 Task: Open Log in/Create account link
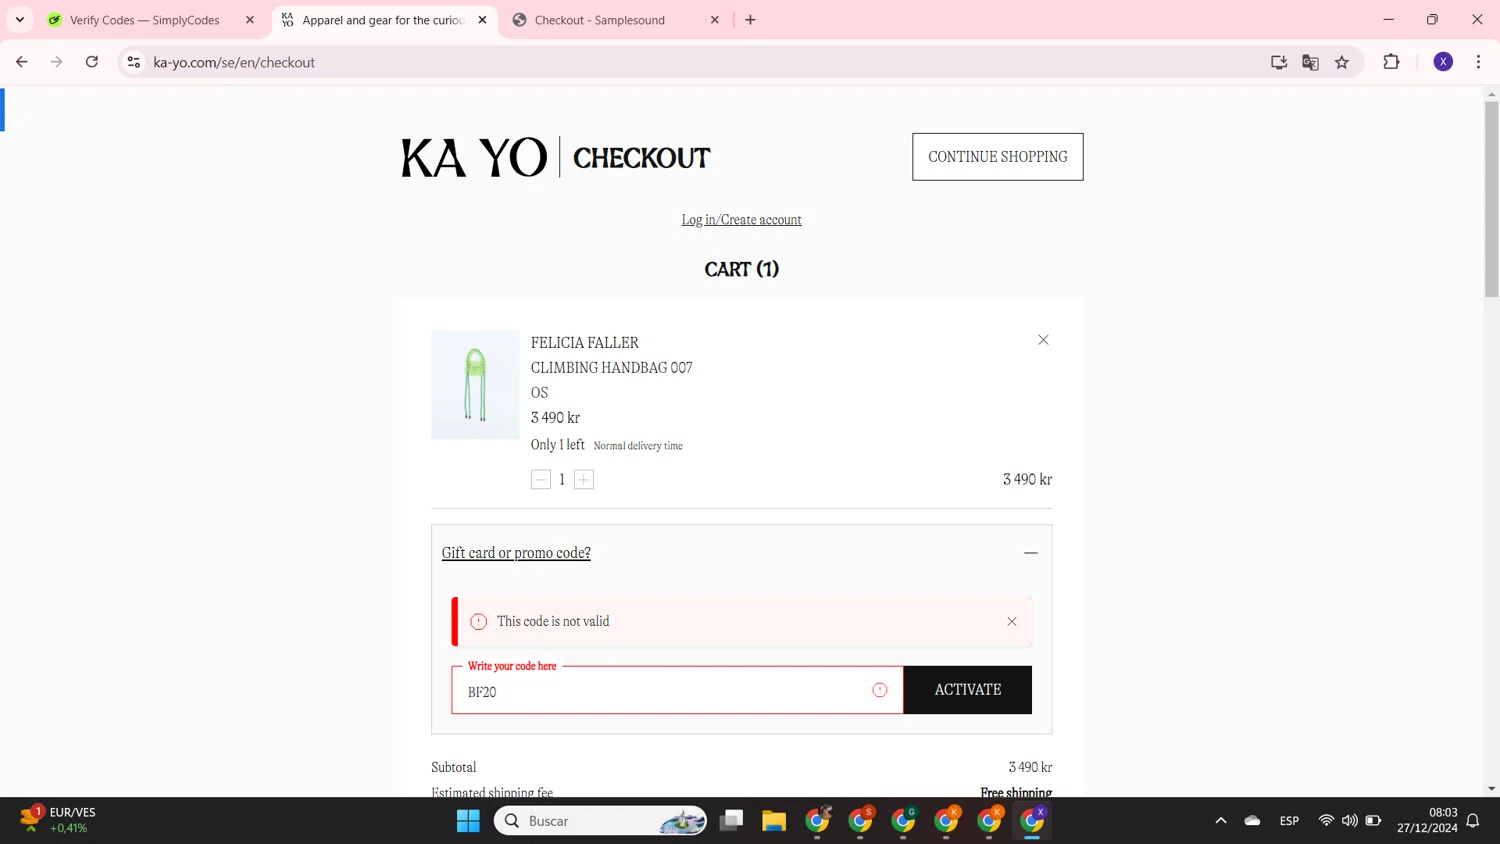click(741, 220)
